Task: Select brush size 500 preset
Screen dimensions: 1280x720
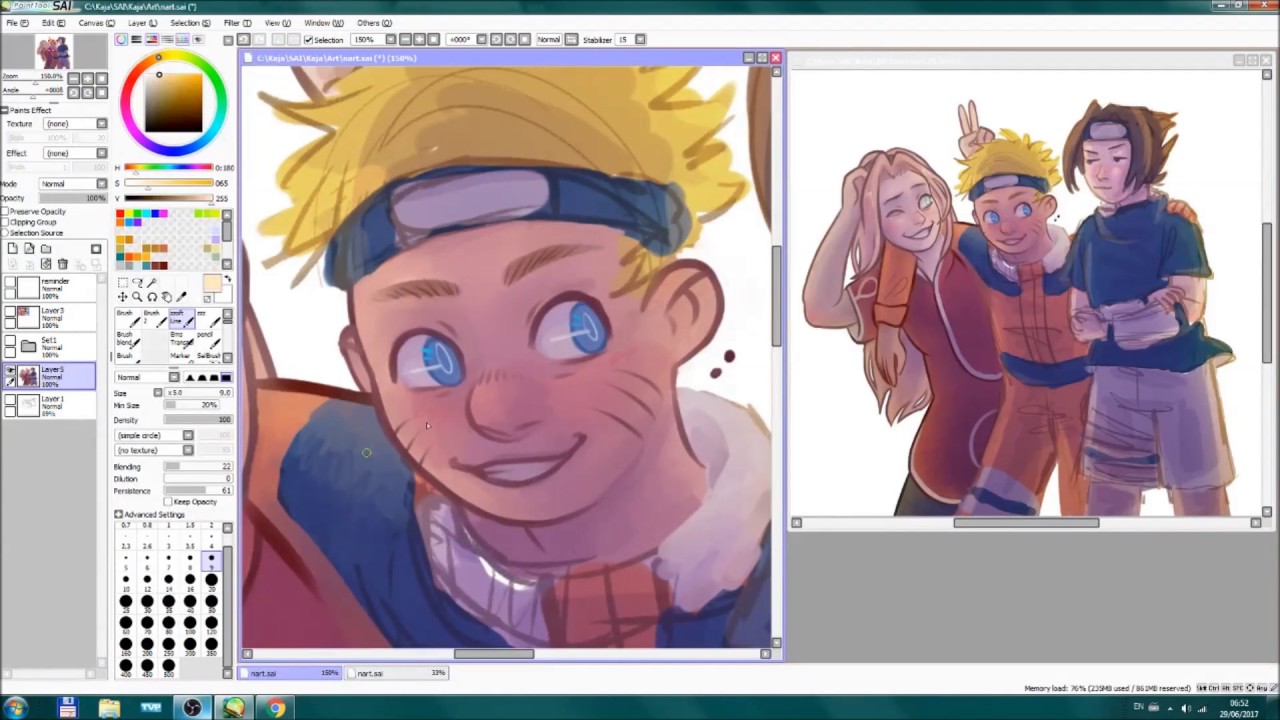Action: (x=168, y=668)
